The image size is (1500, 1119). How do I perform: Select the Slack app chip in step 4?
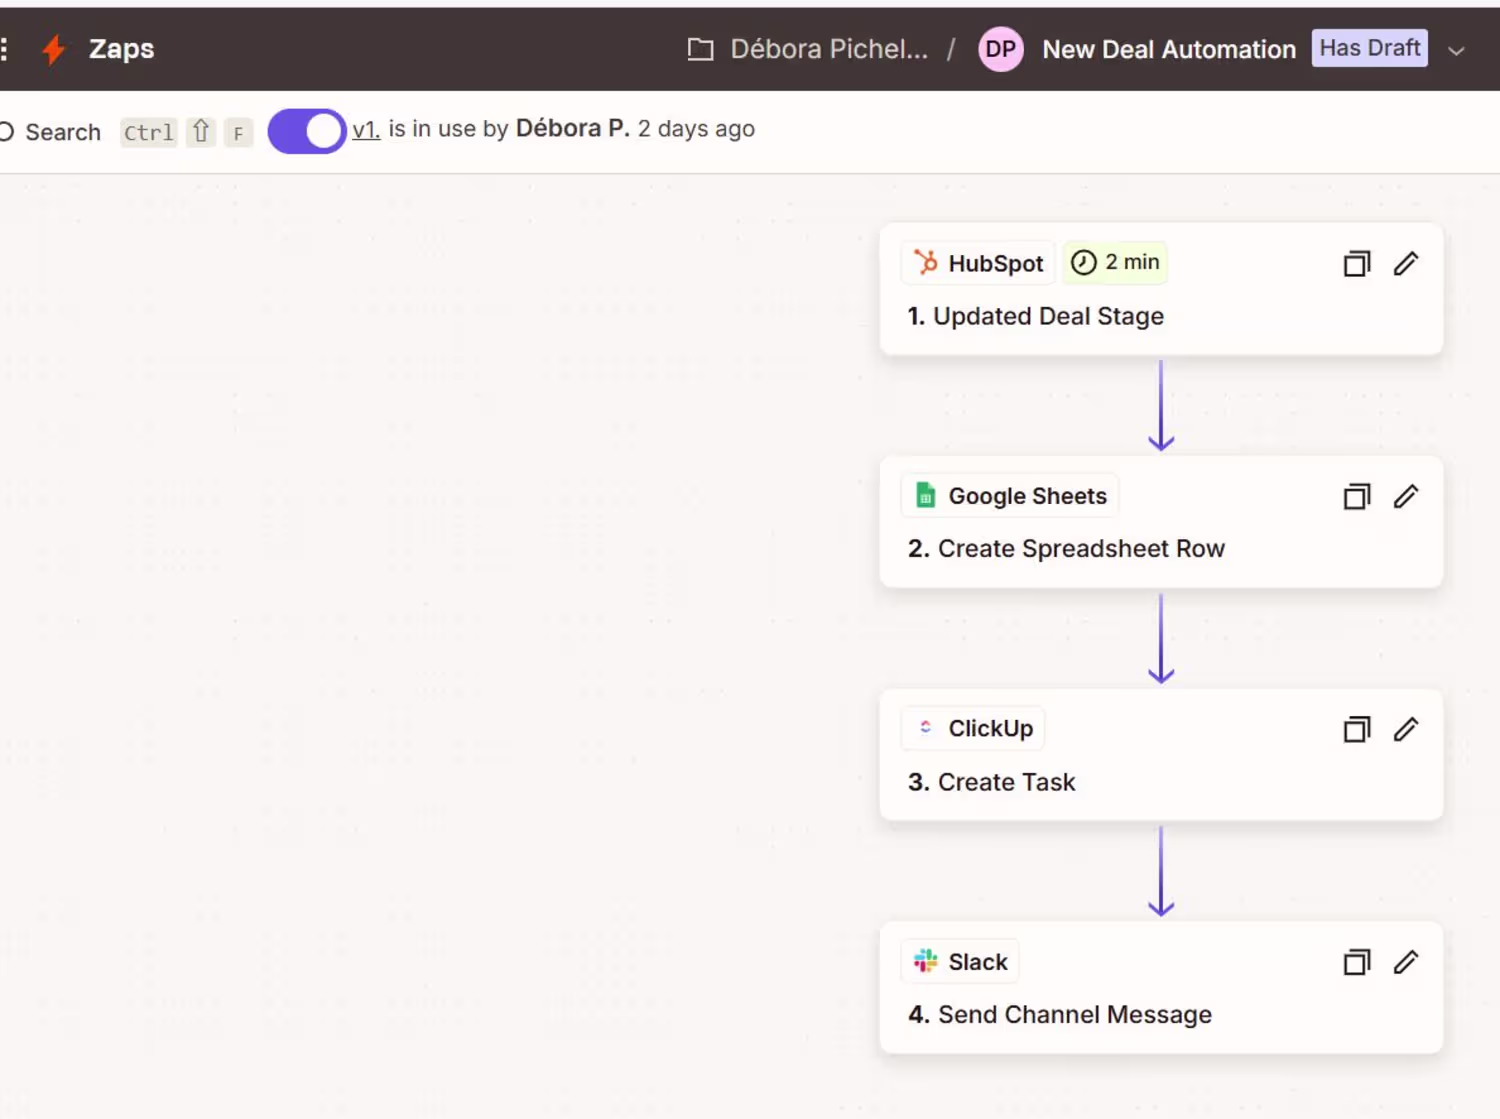pos(960,962)
